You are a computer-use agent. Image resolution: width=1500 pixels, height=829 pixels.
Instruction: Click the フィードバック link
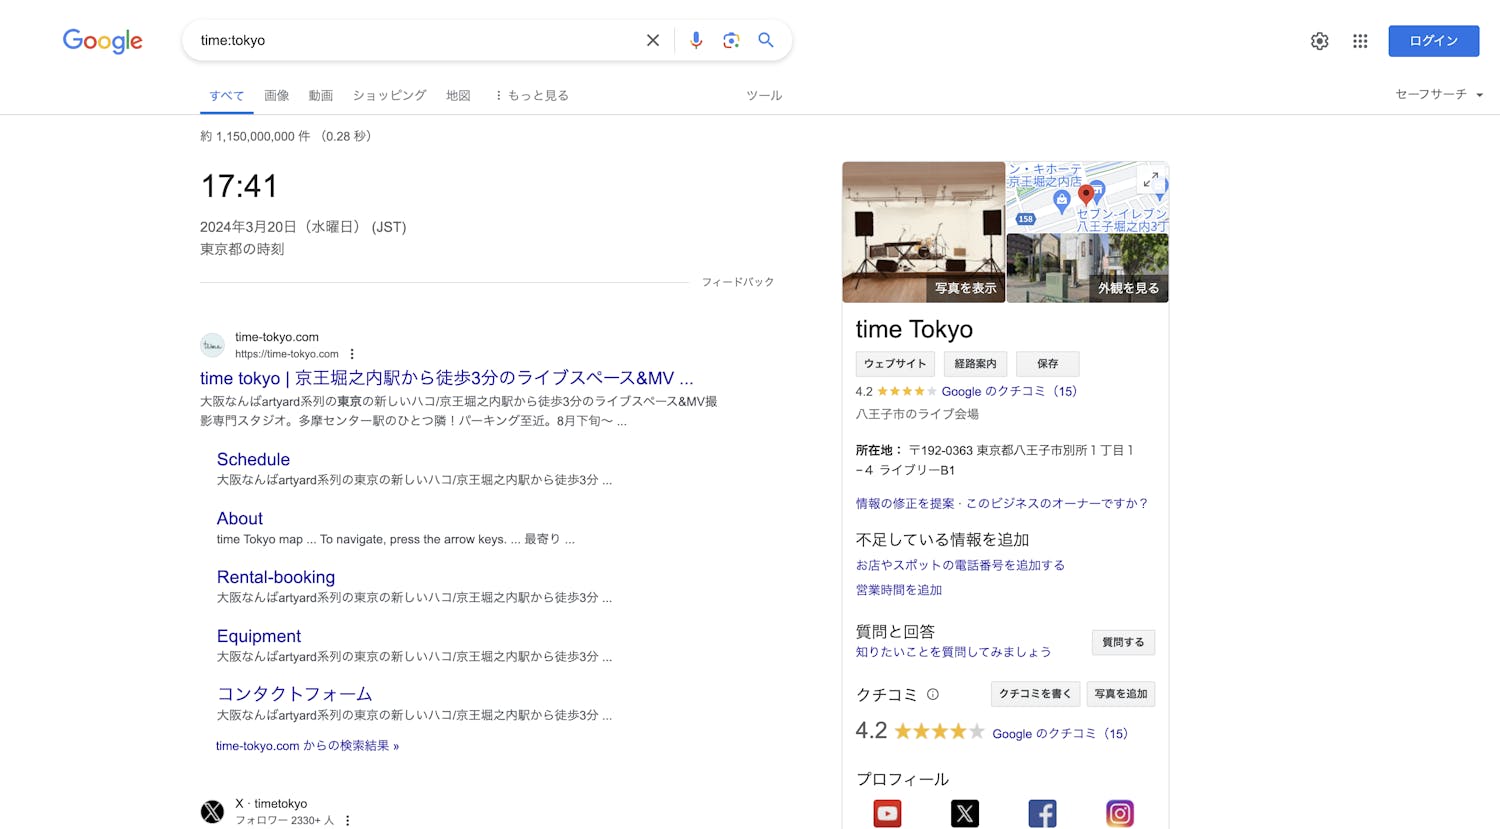point(738,282)
